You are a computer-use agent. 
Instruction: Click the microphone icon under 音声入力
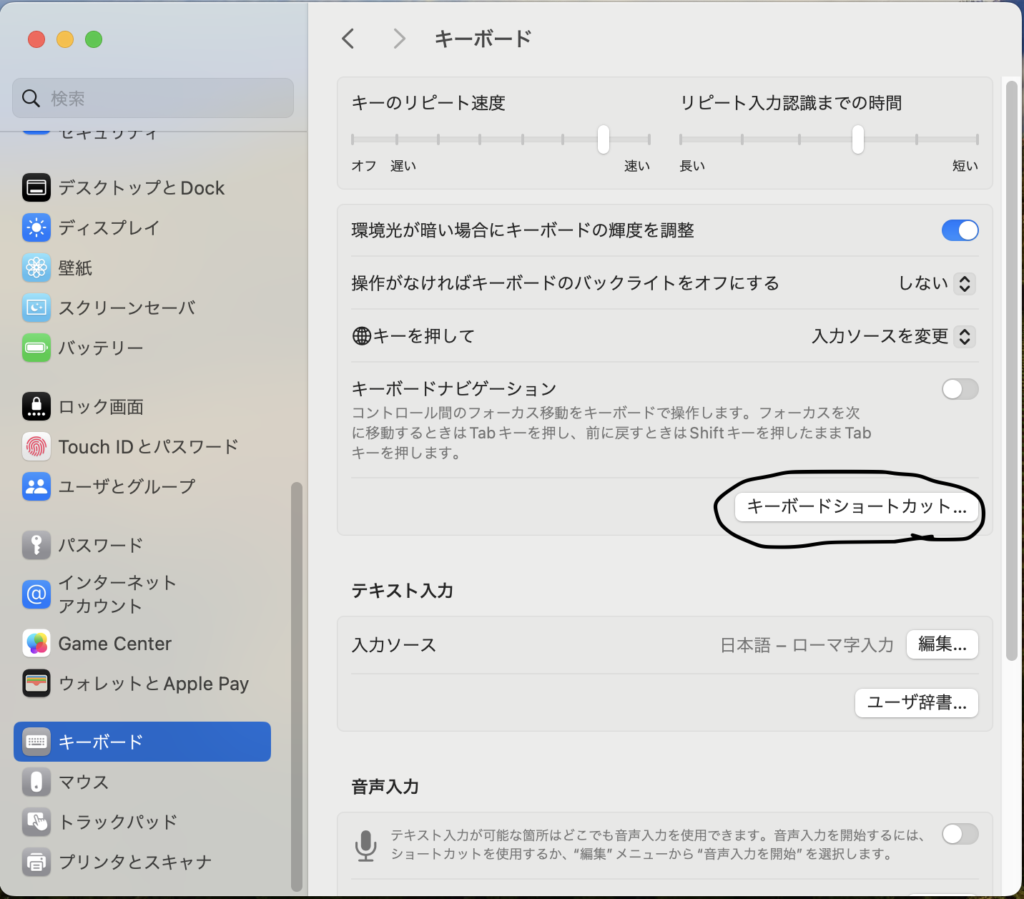click(366, 845)
